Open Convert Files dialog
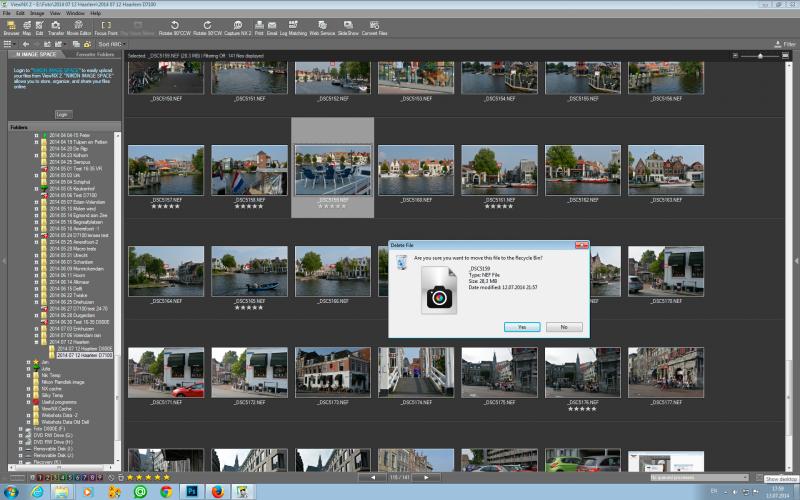The image size is (800, 500). [374, 28]
